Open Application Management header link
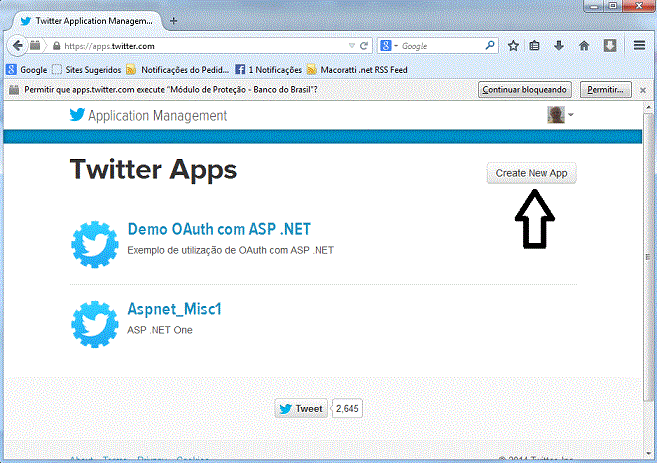 point(158,116)
